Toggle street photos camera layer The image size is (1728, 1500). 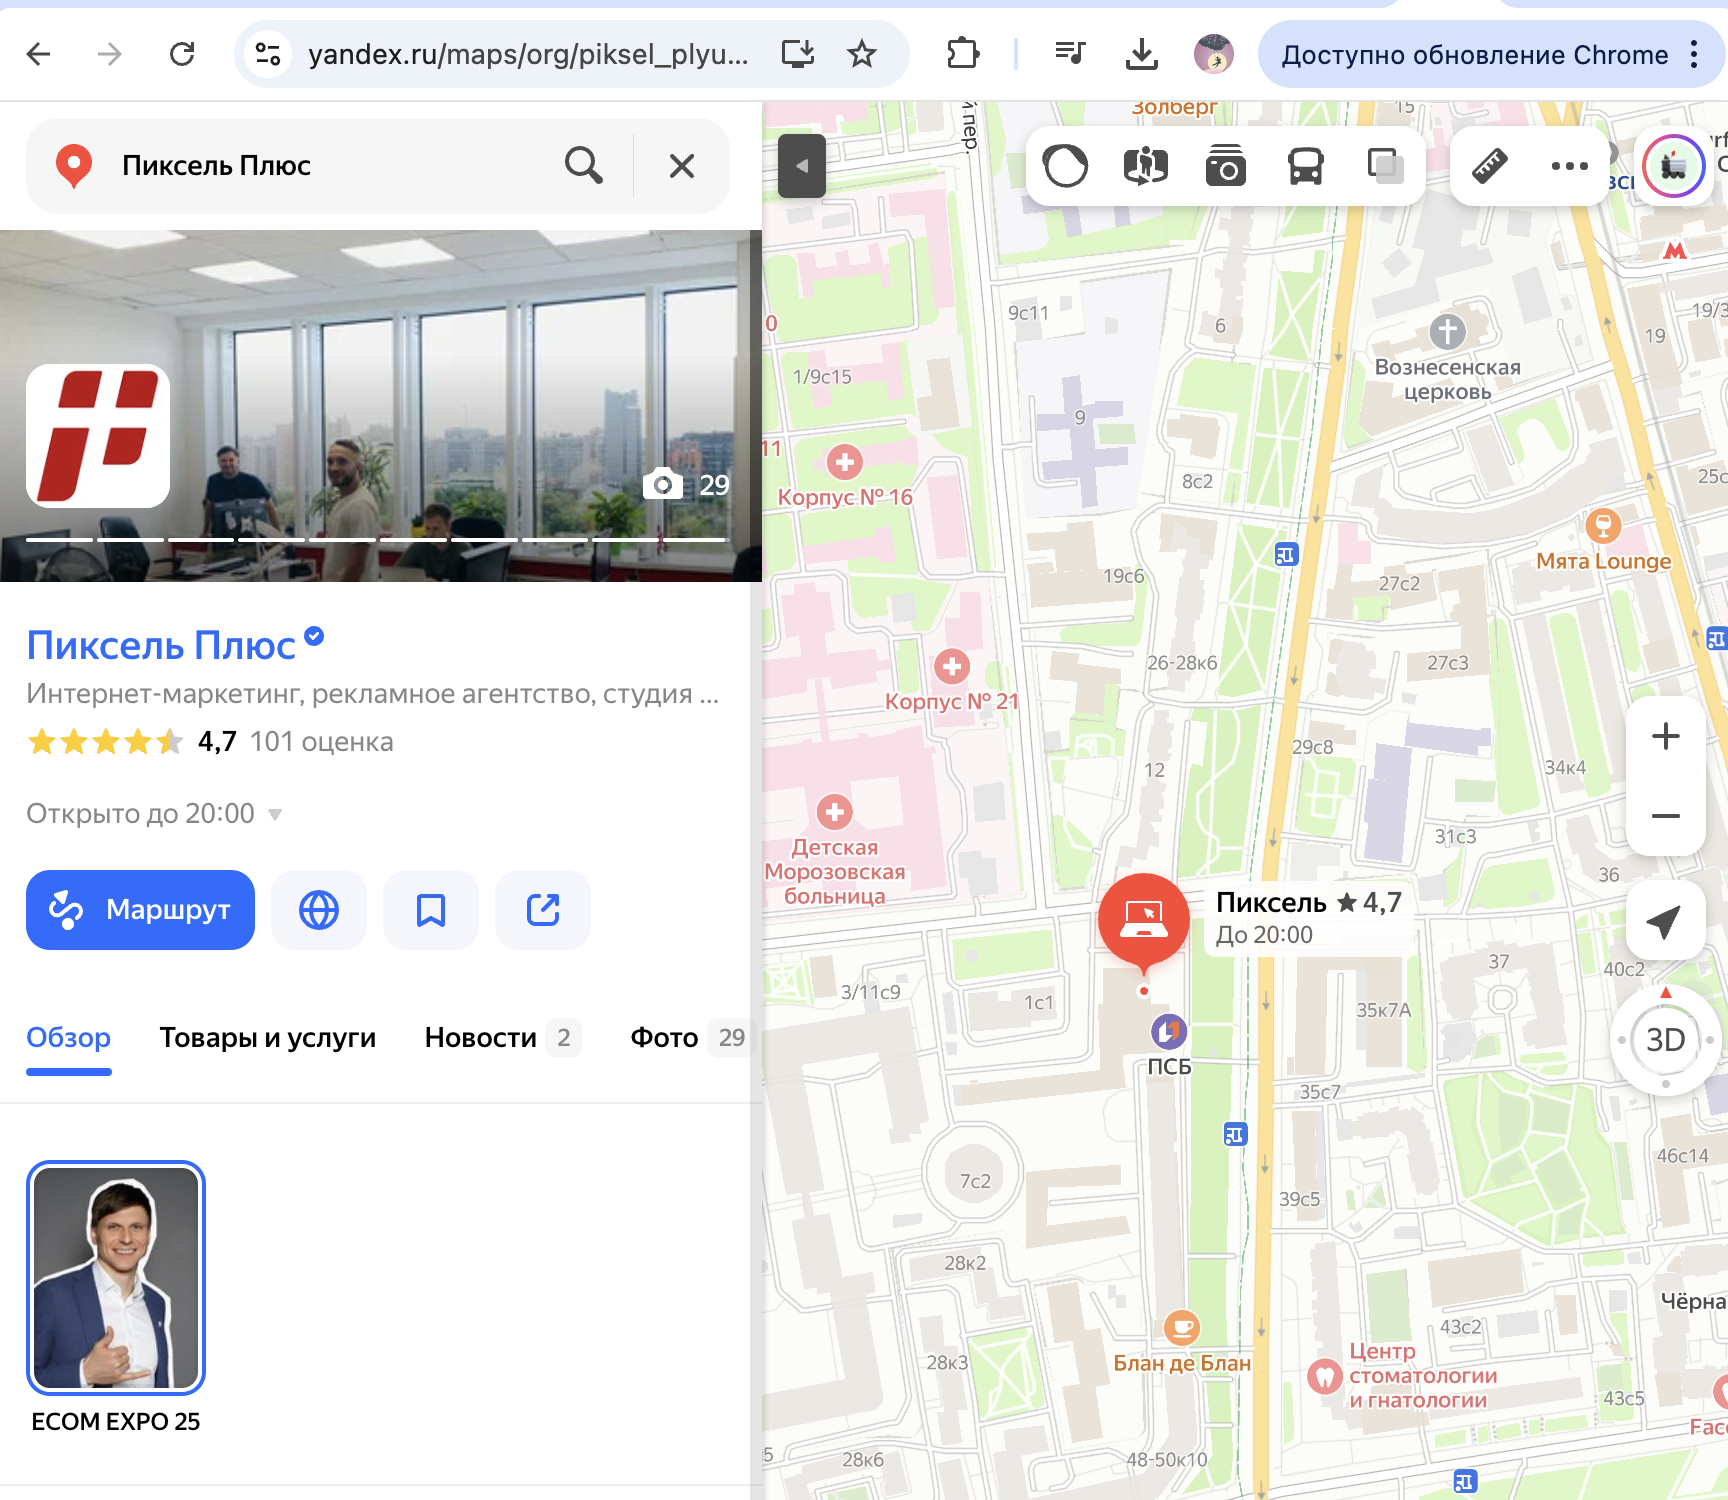point(1226,166)
